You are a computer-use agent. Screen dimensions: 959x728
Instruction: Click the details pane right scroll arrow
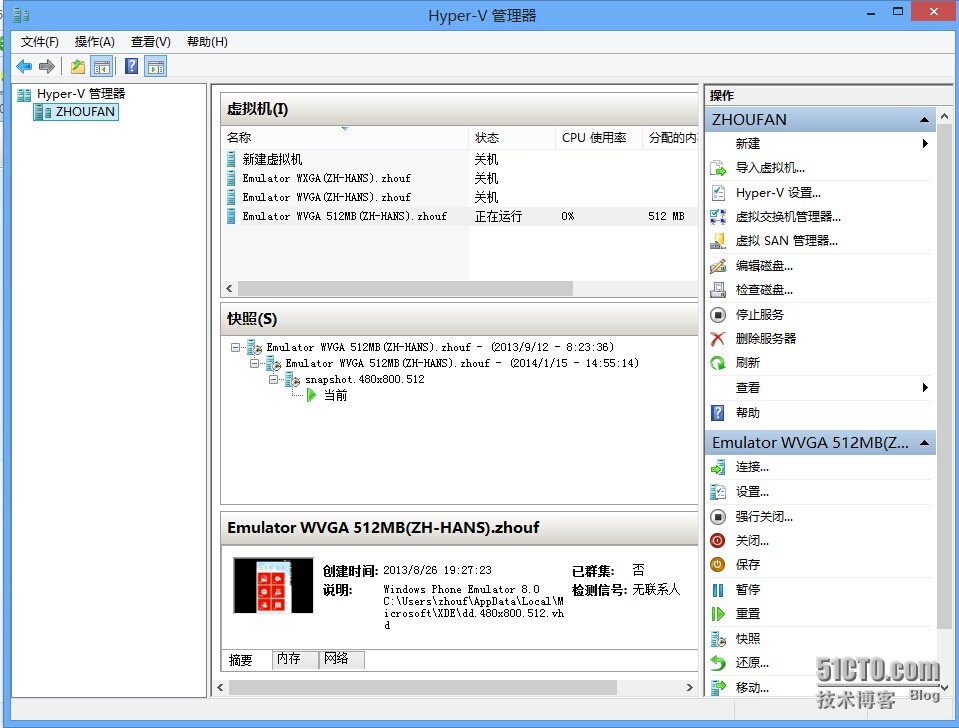[x=690, y=688]
